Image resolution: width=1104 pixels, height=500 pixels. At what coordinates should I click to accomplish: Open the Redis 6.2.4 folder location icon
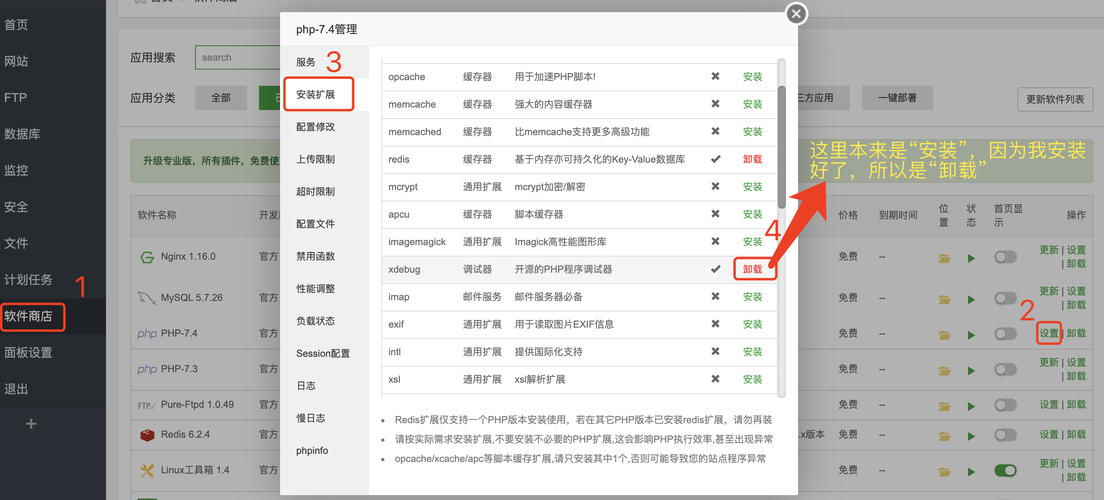point(945,435)
